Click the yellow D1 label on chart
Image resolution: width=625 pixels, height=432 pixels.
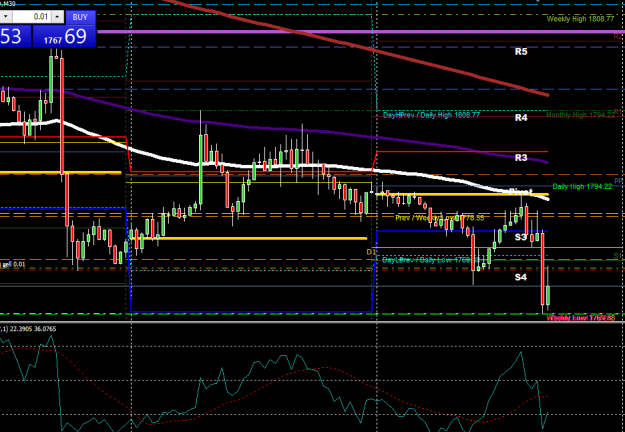click(371, 252)
